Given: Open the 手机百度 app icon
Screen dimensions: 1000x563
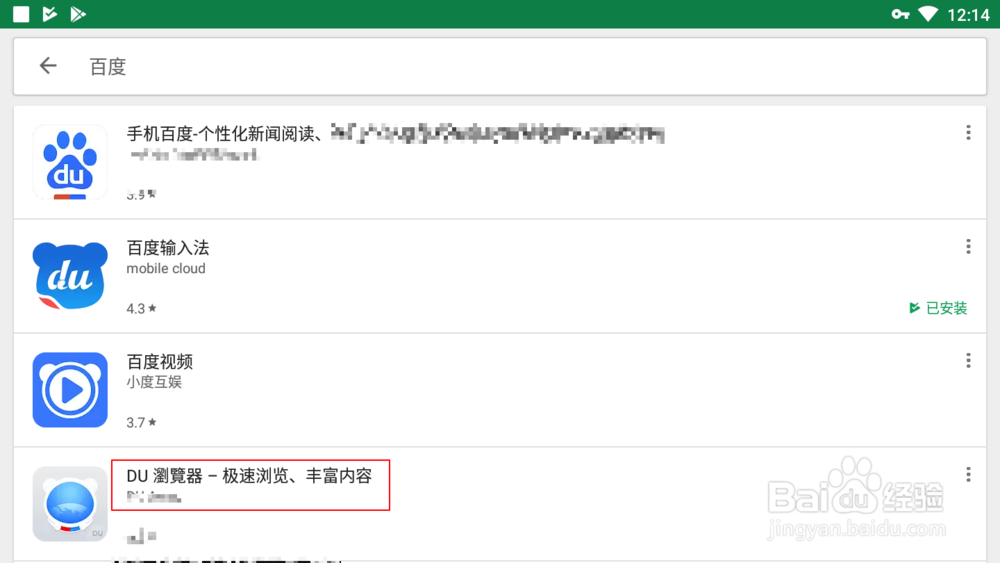Looking at the screenshot, I should coord(70,162).
